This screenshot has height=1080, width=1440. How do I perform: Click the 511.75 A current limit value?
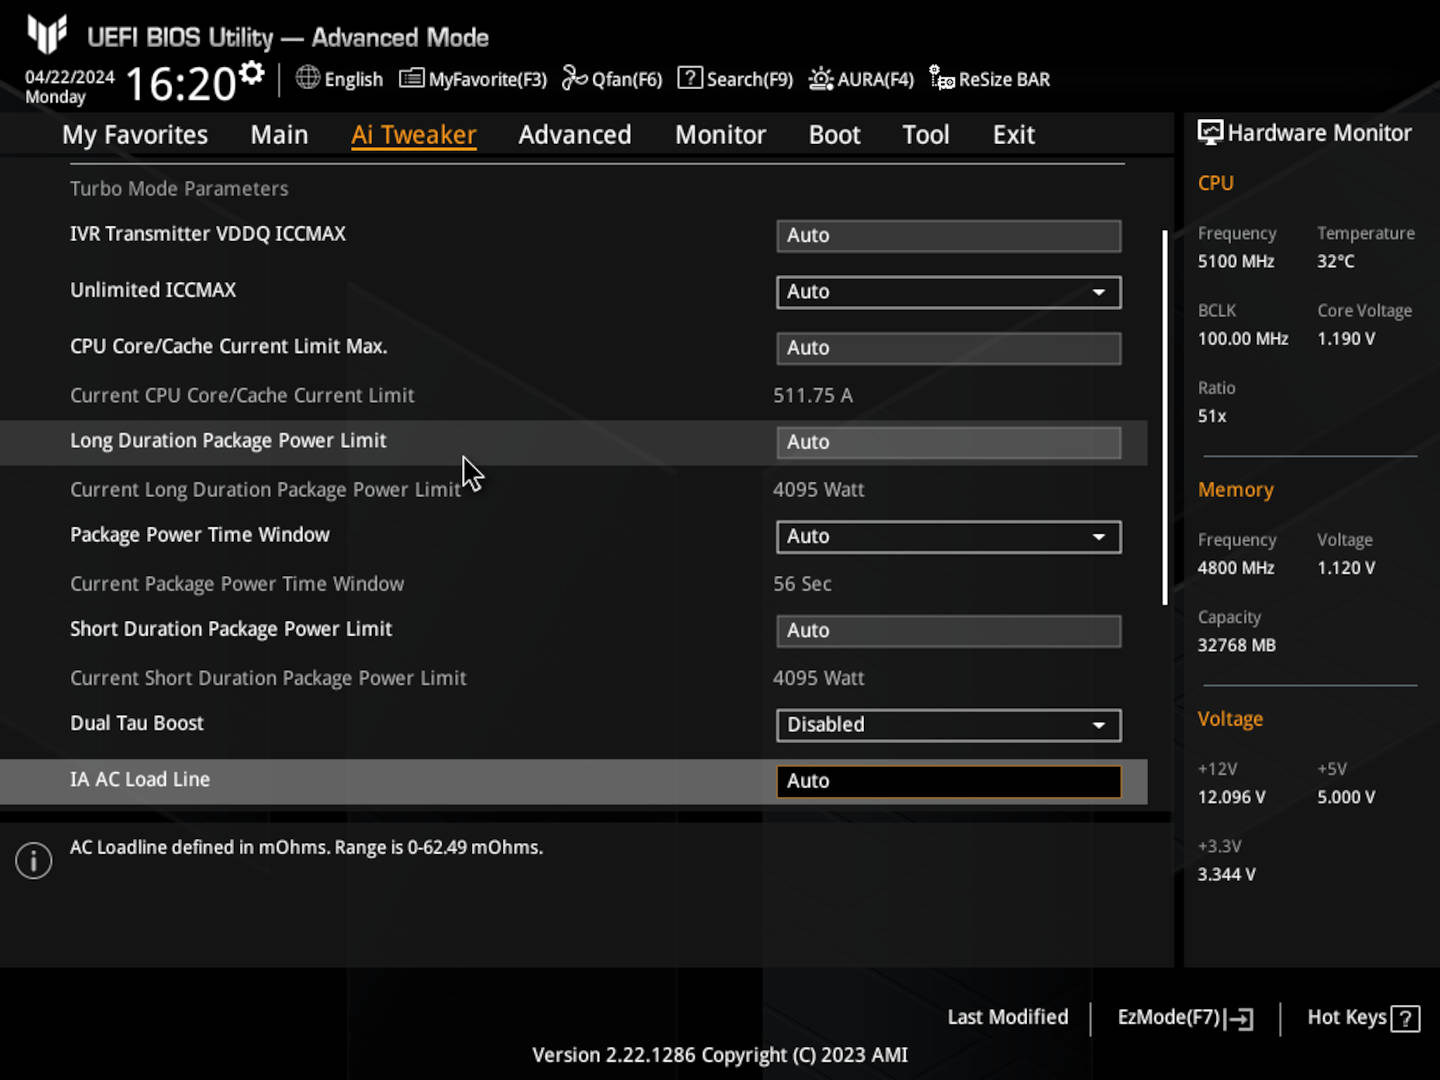(813, 395)
